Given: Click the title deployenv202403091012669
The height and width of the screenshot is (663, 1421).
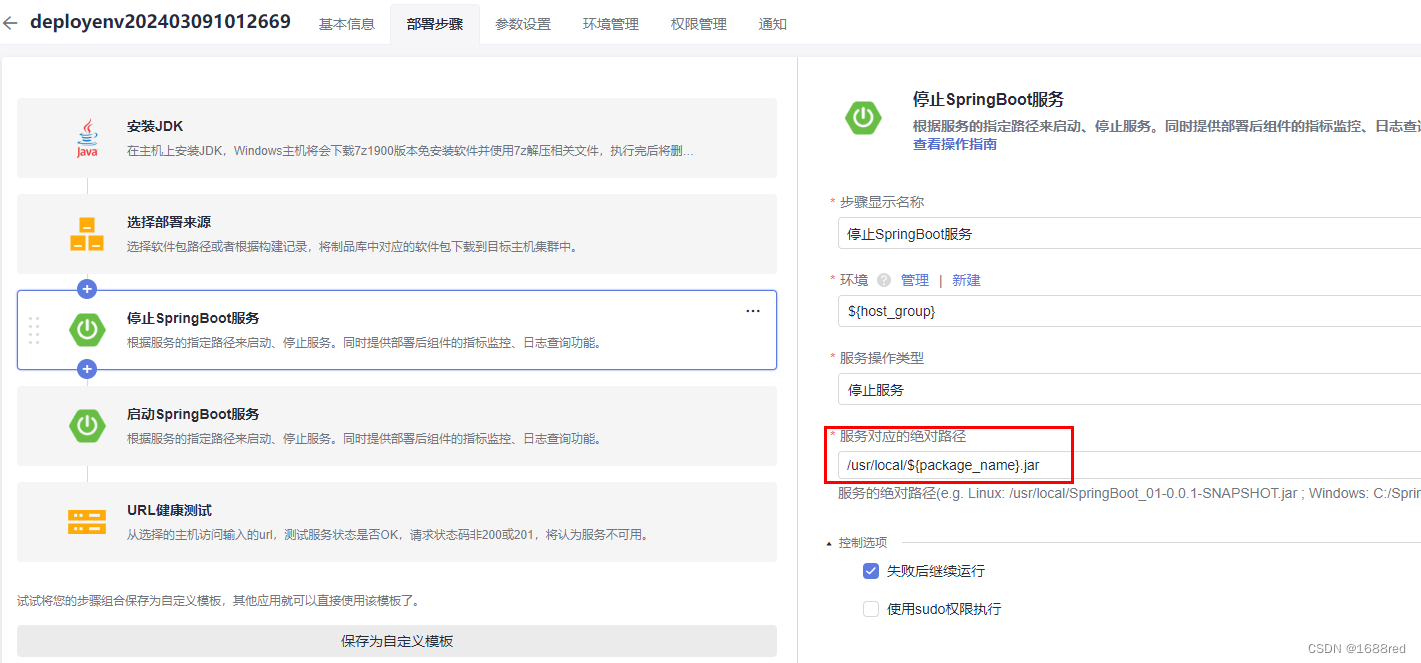Looking at the screenshot, I should pyautogui.click(x=160, y=22).
